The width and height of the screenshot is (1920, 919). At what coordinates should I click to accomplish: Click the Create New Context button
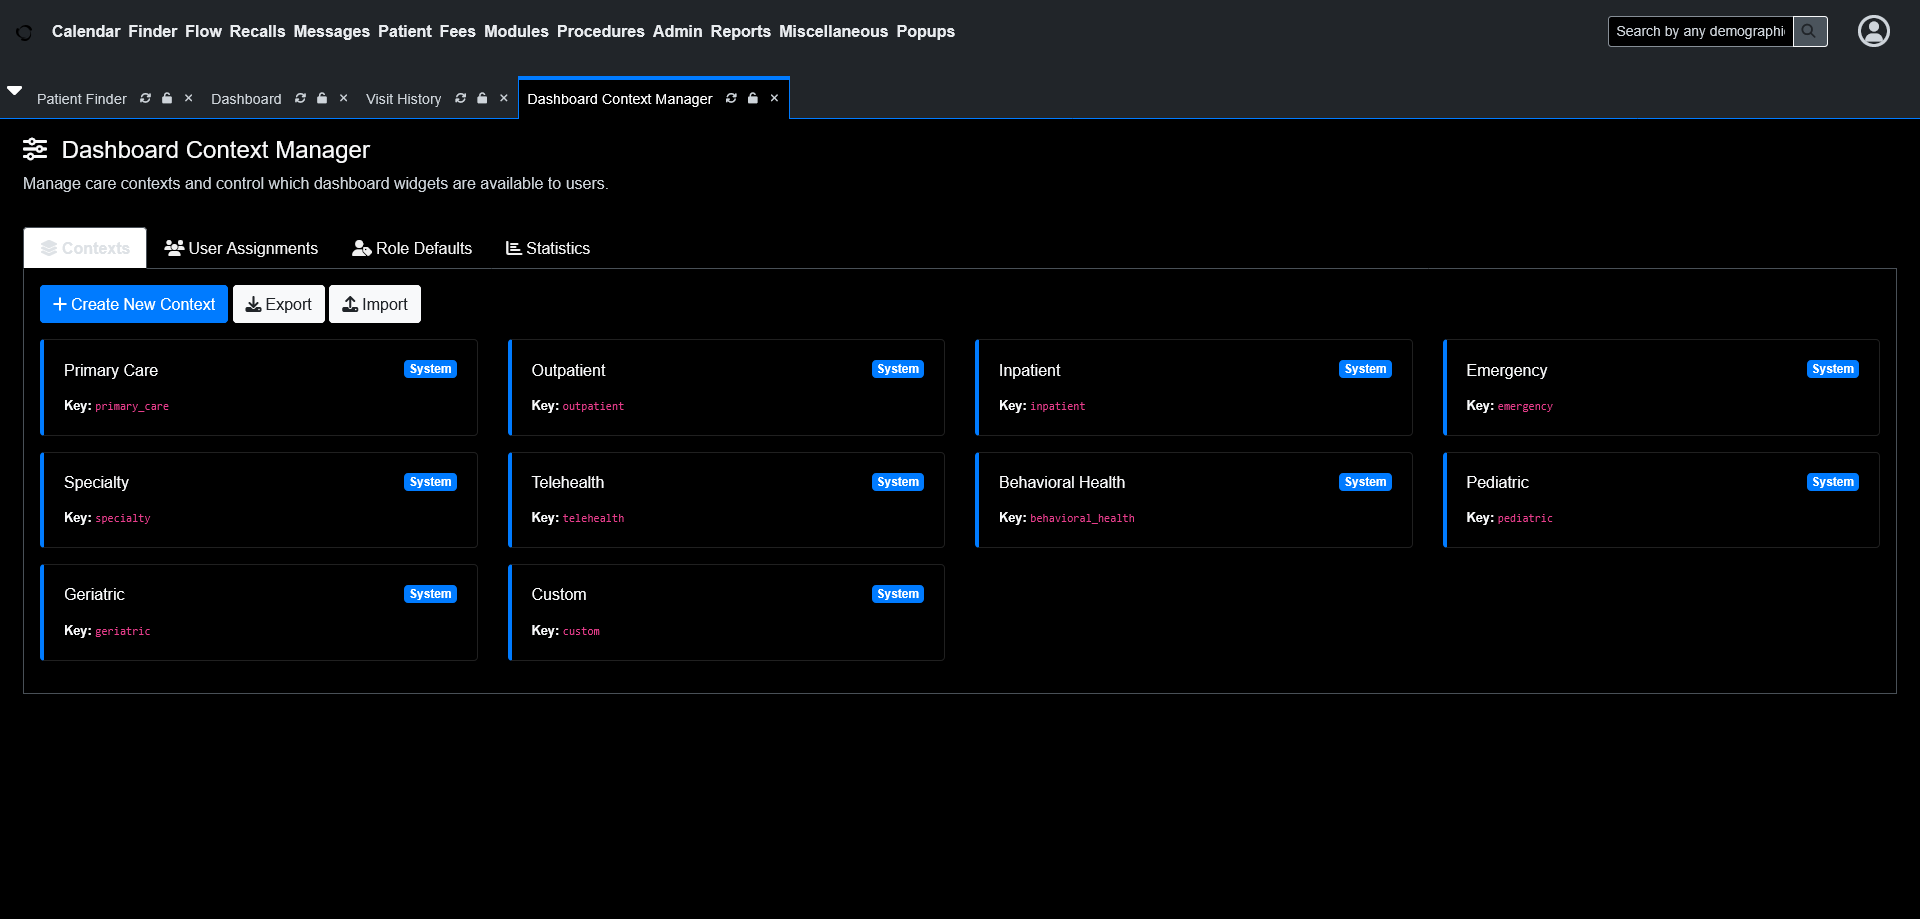(x=134, y=304)
